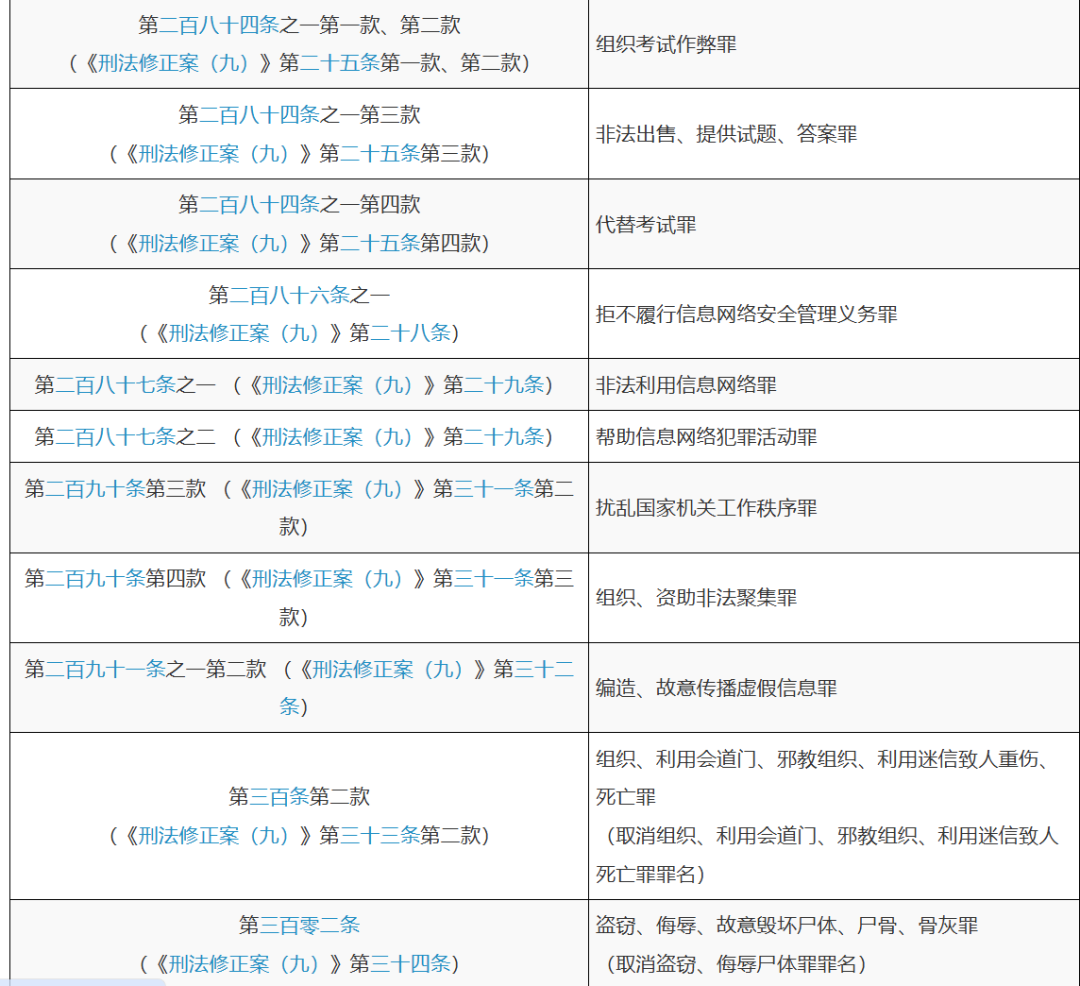
Task: Open 二十九条 link in 帮助信息网络犯罪活动罪 row
Action: tap(503, 437)
